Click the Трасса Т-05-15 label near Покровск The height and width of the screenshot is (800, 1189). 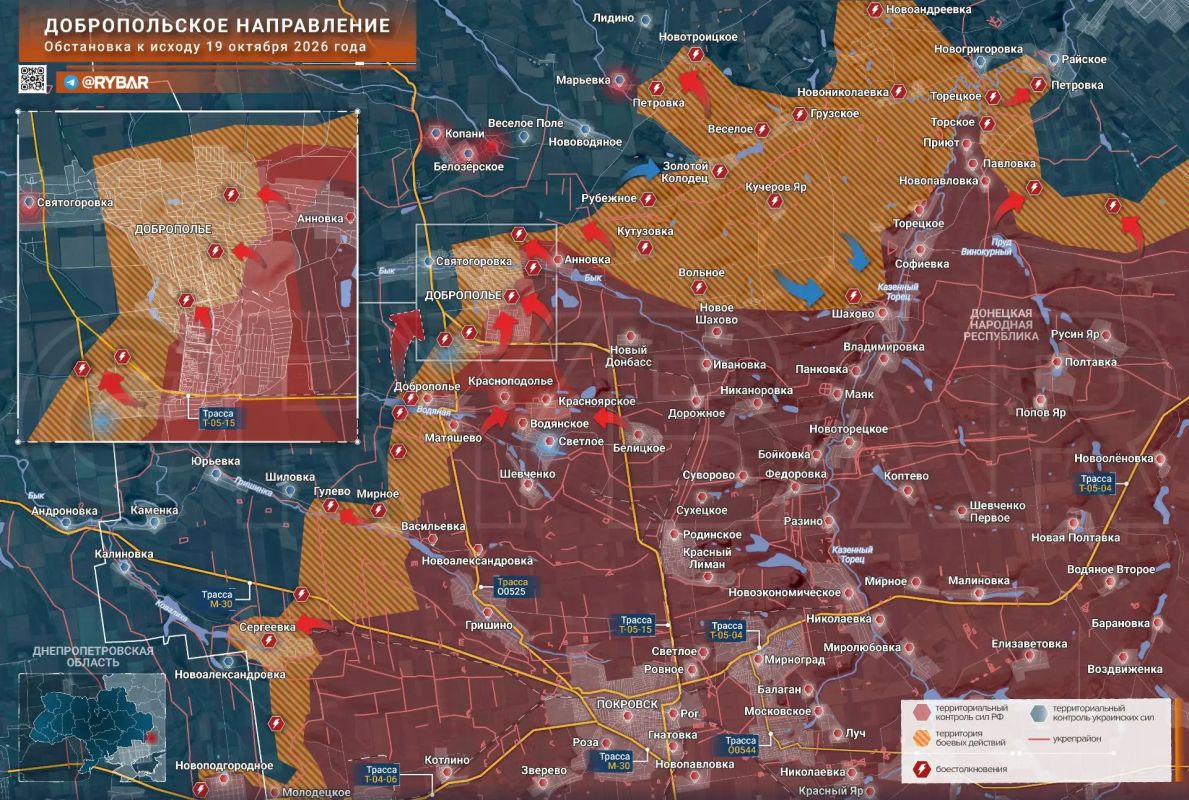636,625
